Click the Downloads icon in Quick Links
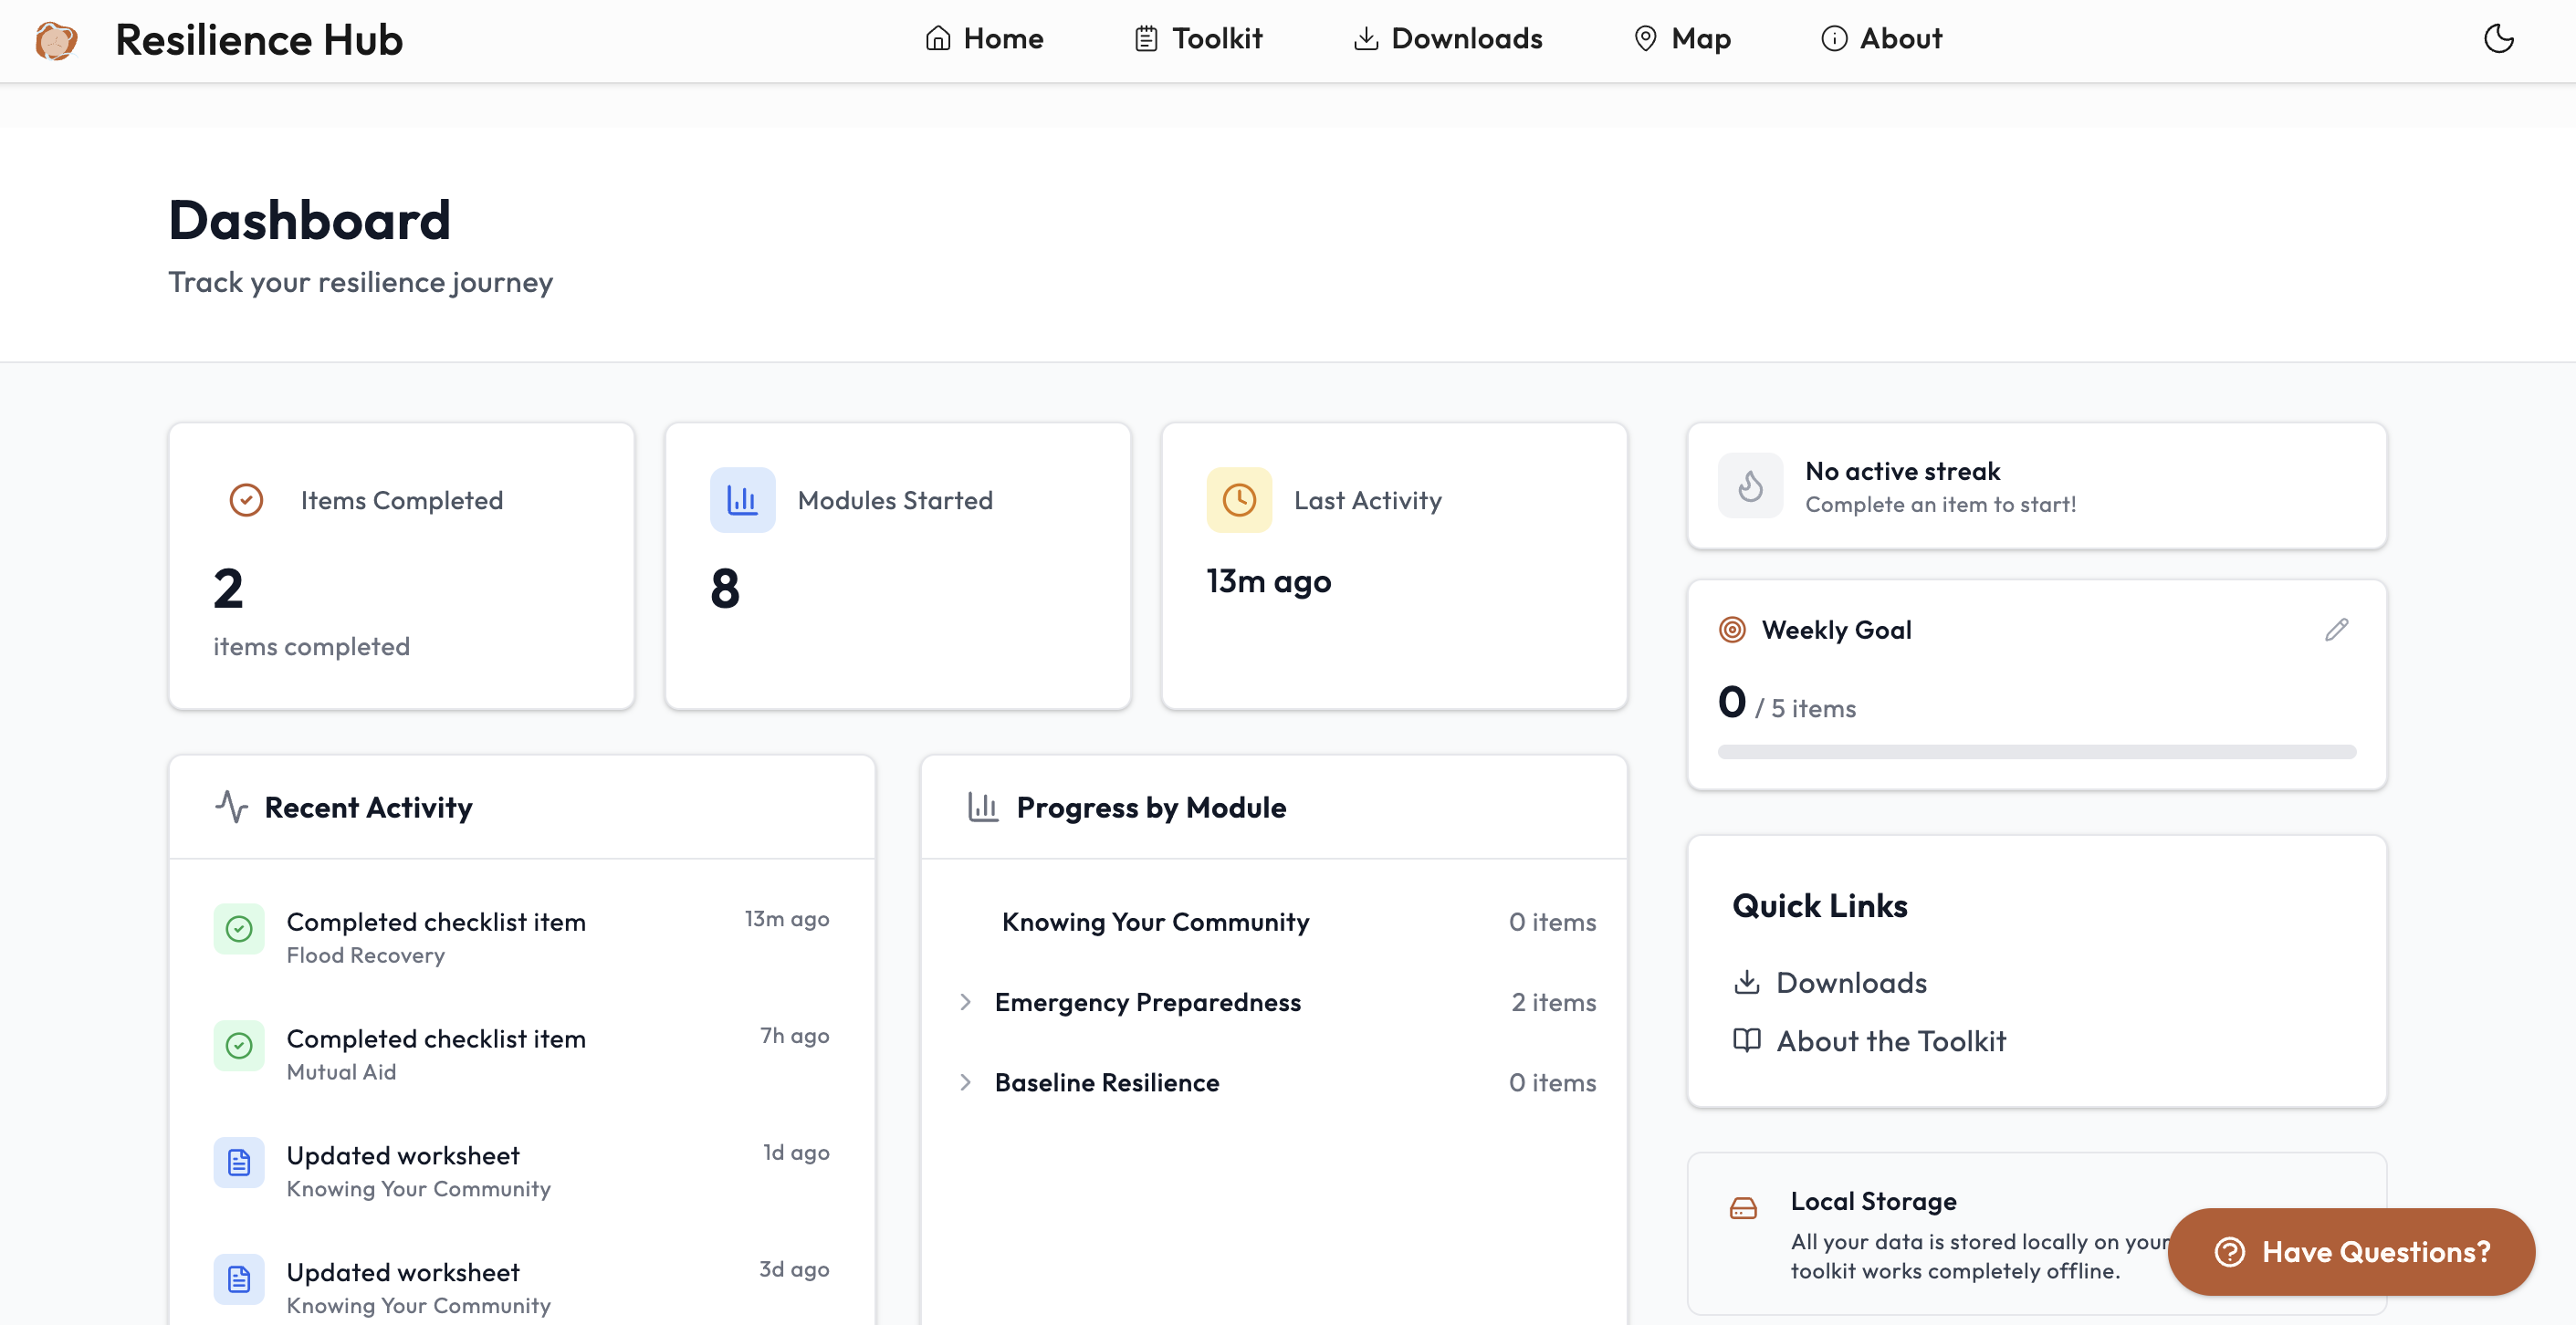The width and height of the screenshot is (2576, 1325). pyautogui.click(x=1747, y=982)
